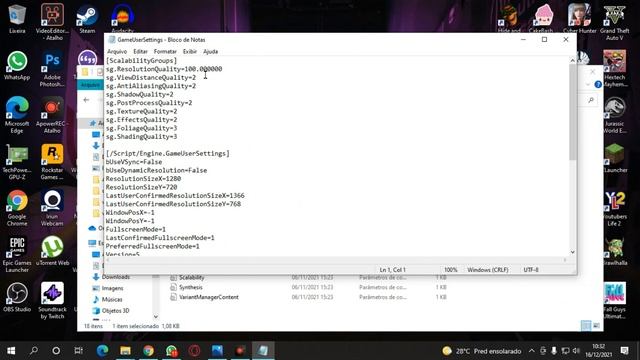This screenshot has width=640, height=360.
Task: Open Task View in the taskbar
Action: coord(78,351)
